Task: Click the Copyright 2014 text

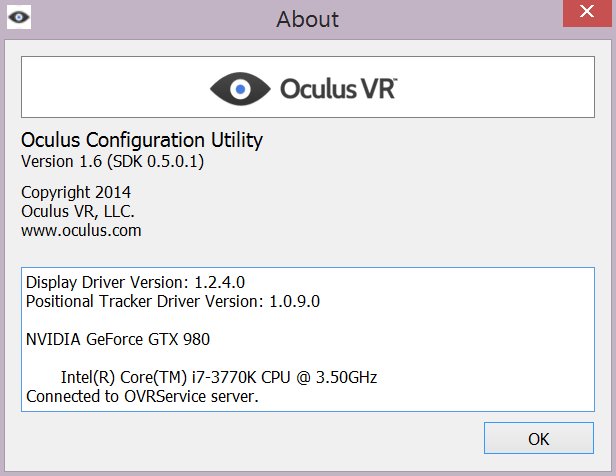Action: (x=76, y=192)
